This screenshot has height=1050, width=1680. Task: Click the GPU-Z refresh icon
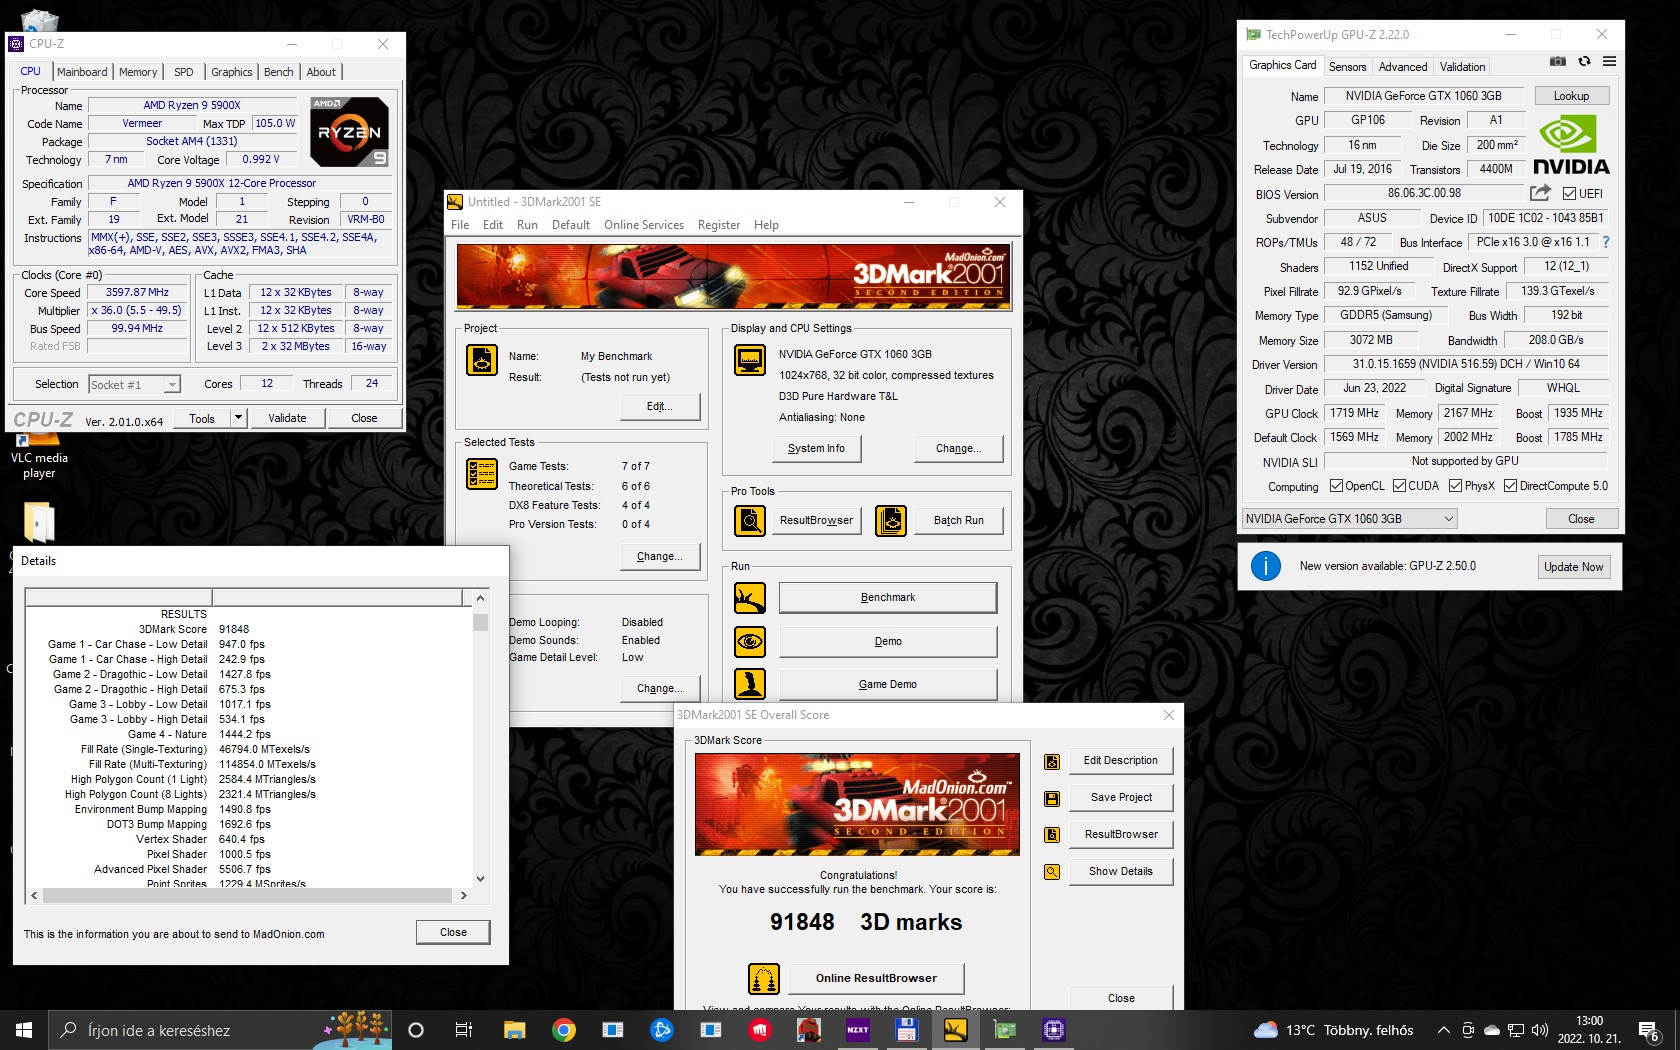tap(1584, 62)
